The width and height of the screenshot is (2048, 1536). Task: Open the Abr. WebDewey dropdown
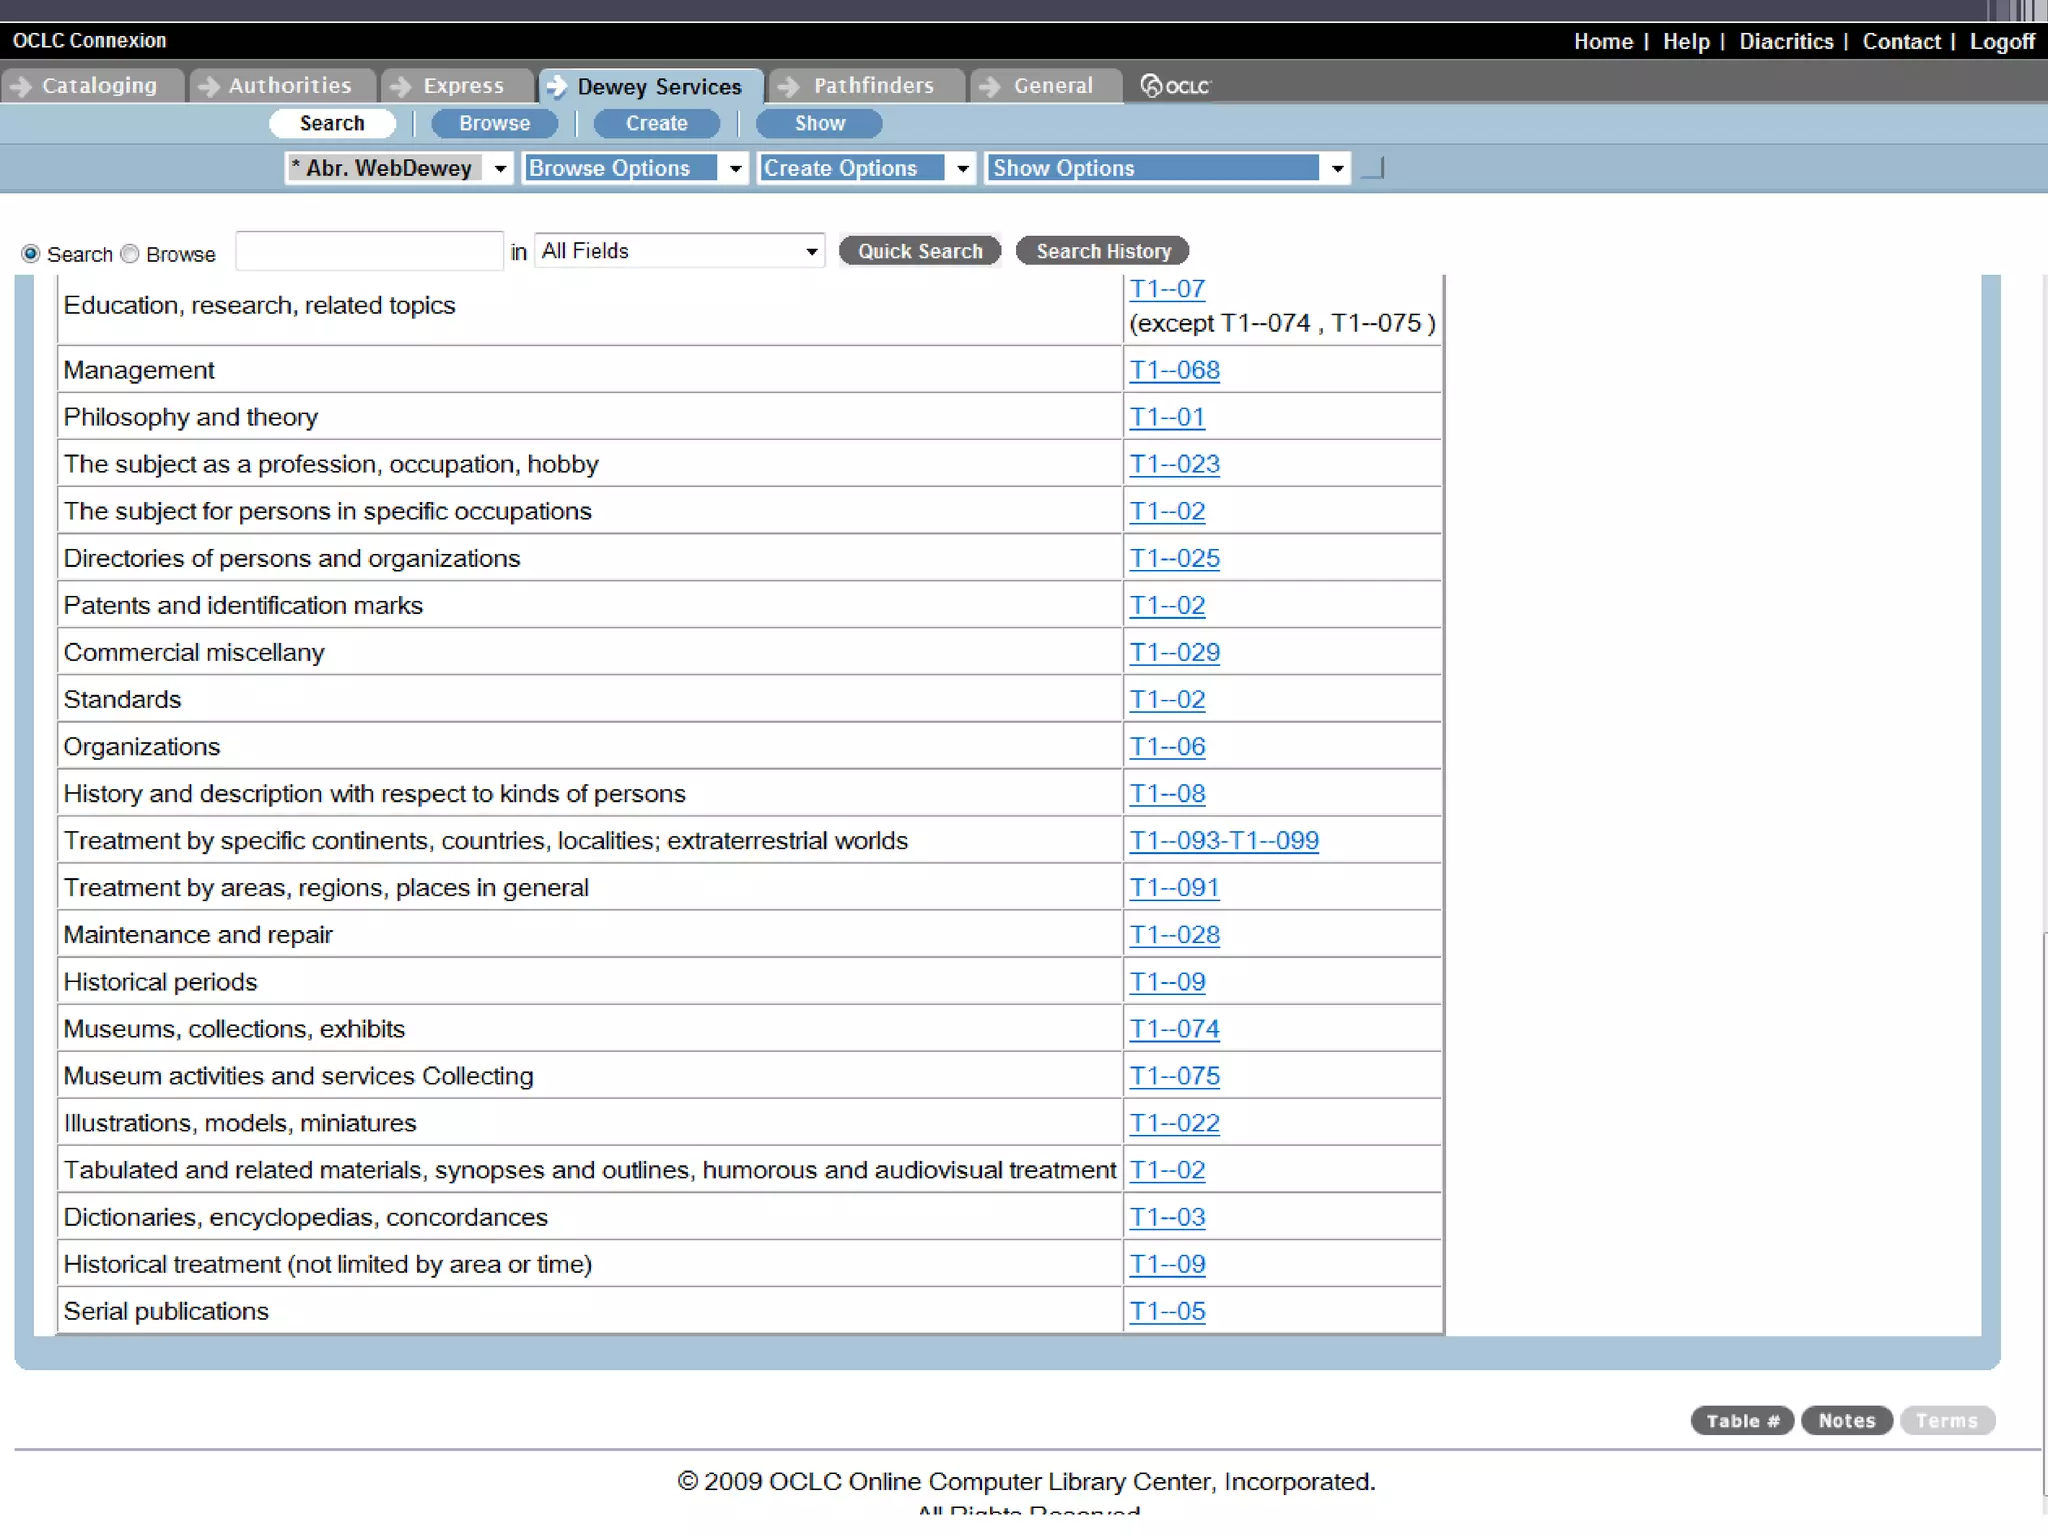399,168
